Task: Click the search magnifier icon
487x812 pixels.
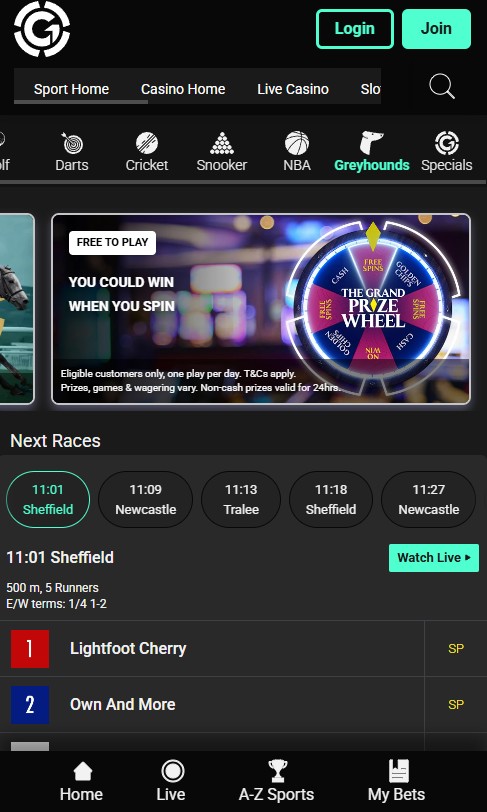Action: [442, 86]
